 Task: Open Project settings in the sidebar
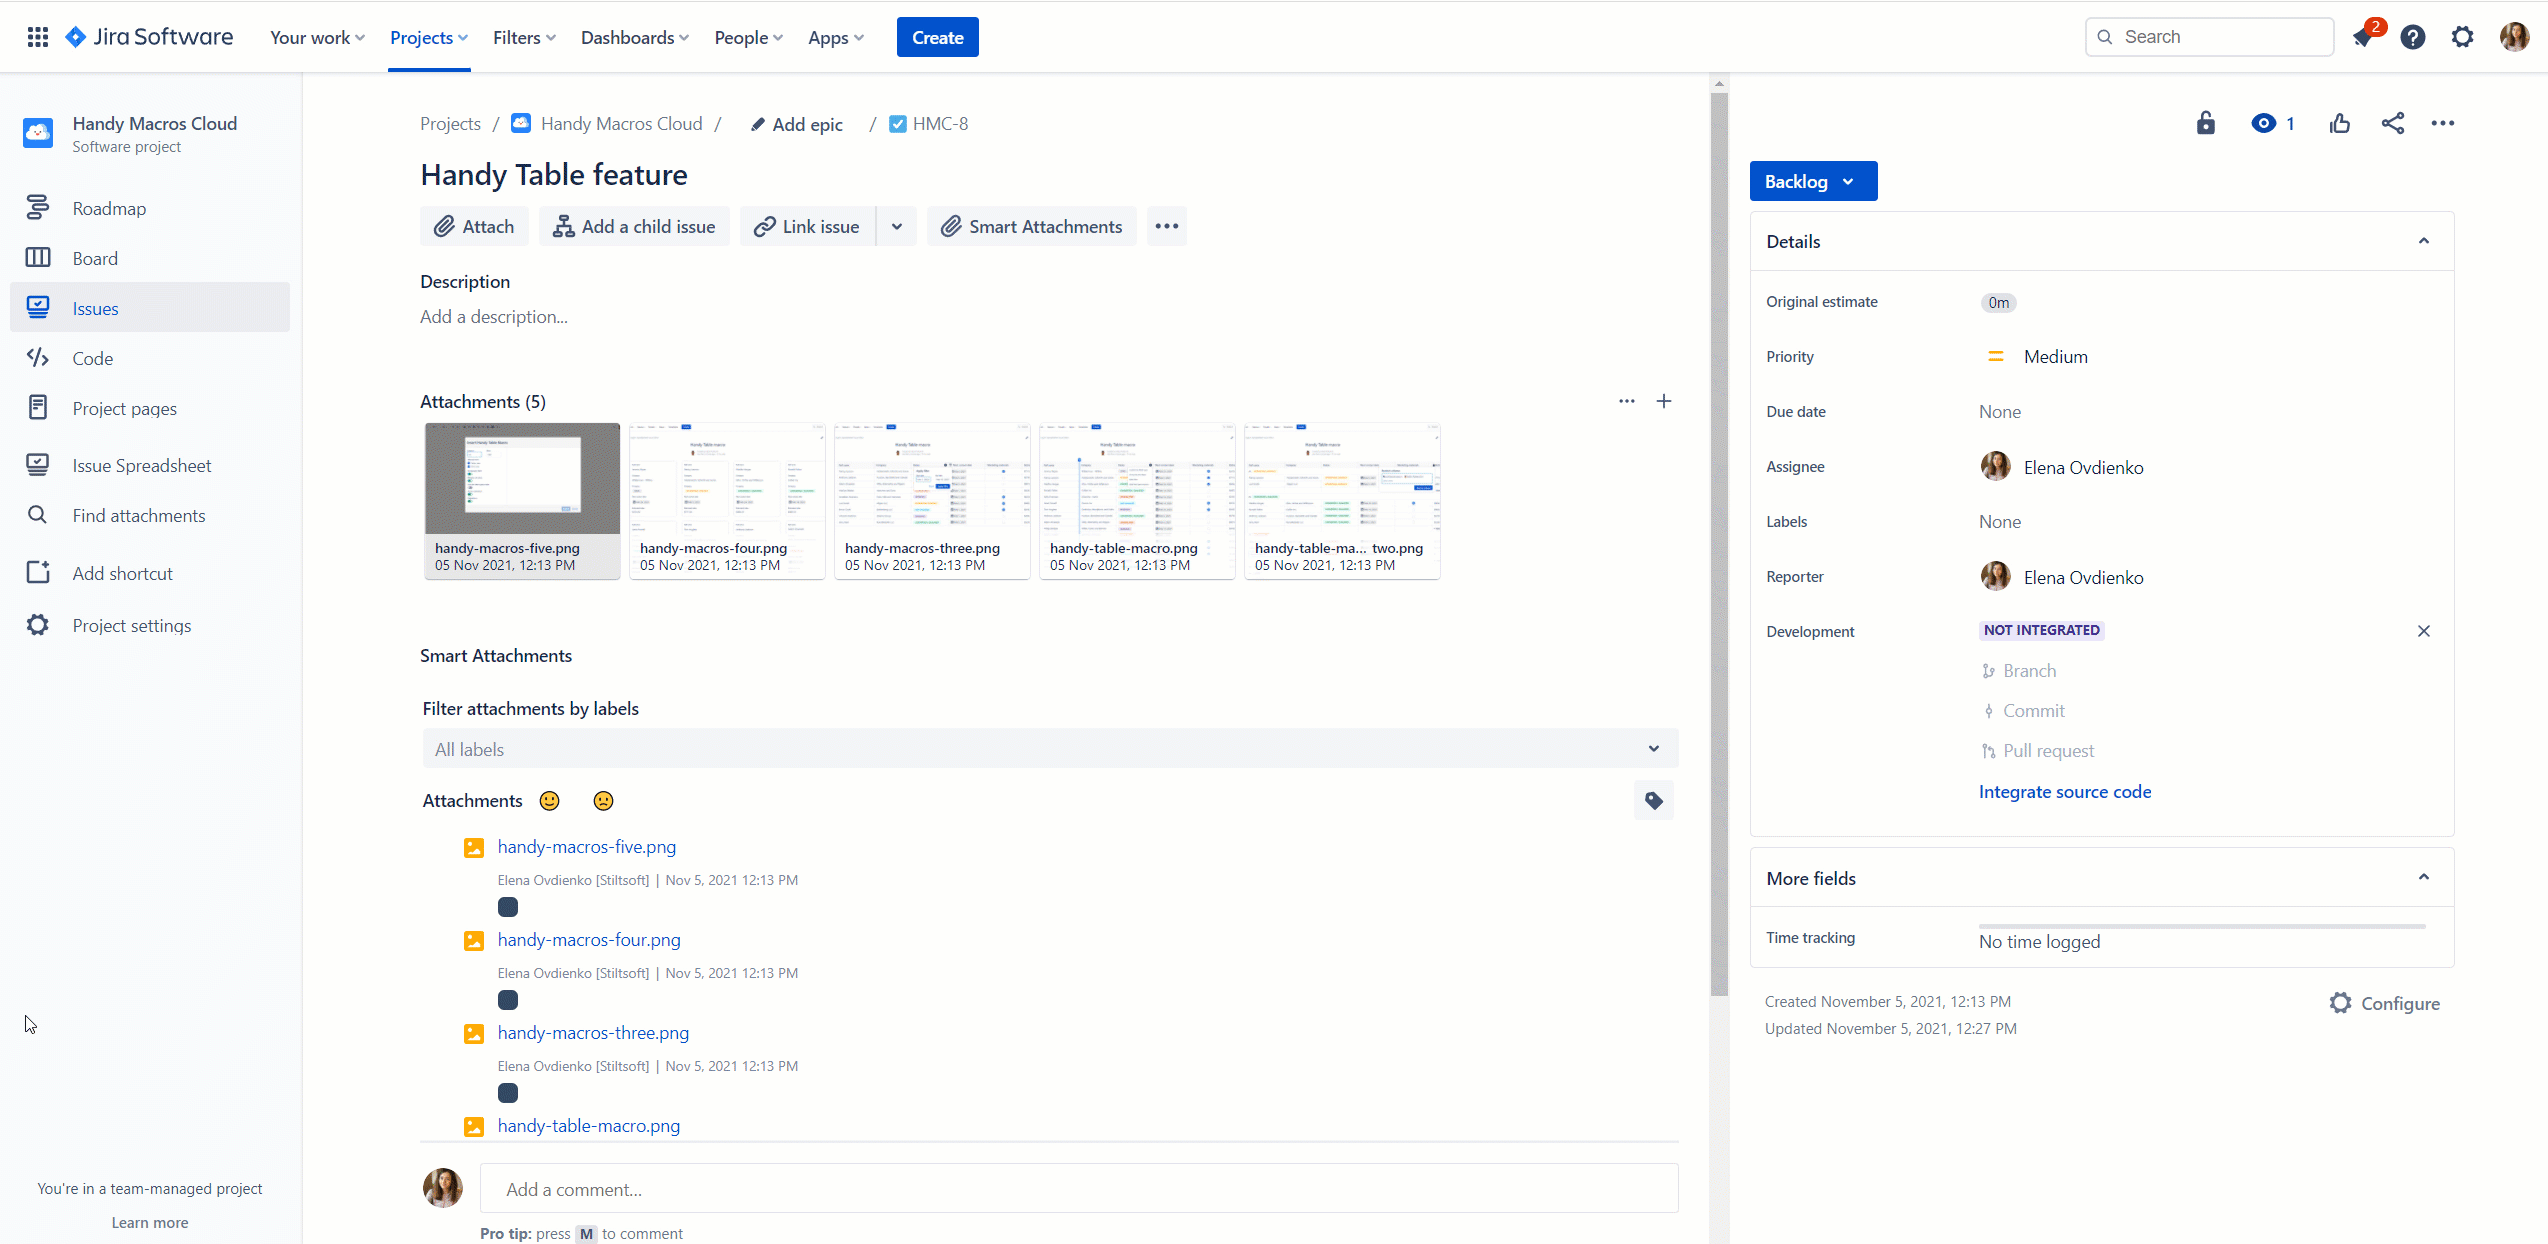pyautogui.click(x=150, y=625)
